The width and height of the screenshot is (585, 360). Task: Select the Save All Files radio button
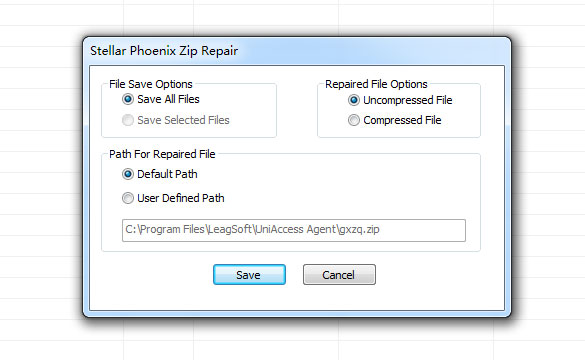(x=128, y=99)
